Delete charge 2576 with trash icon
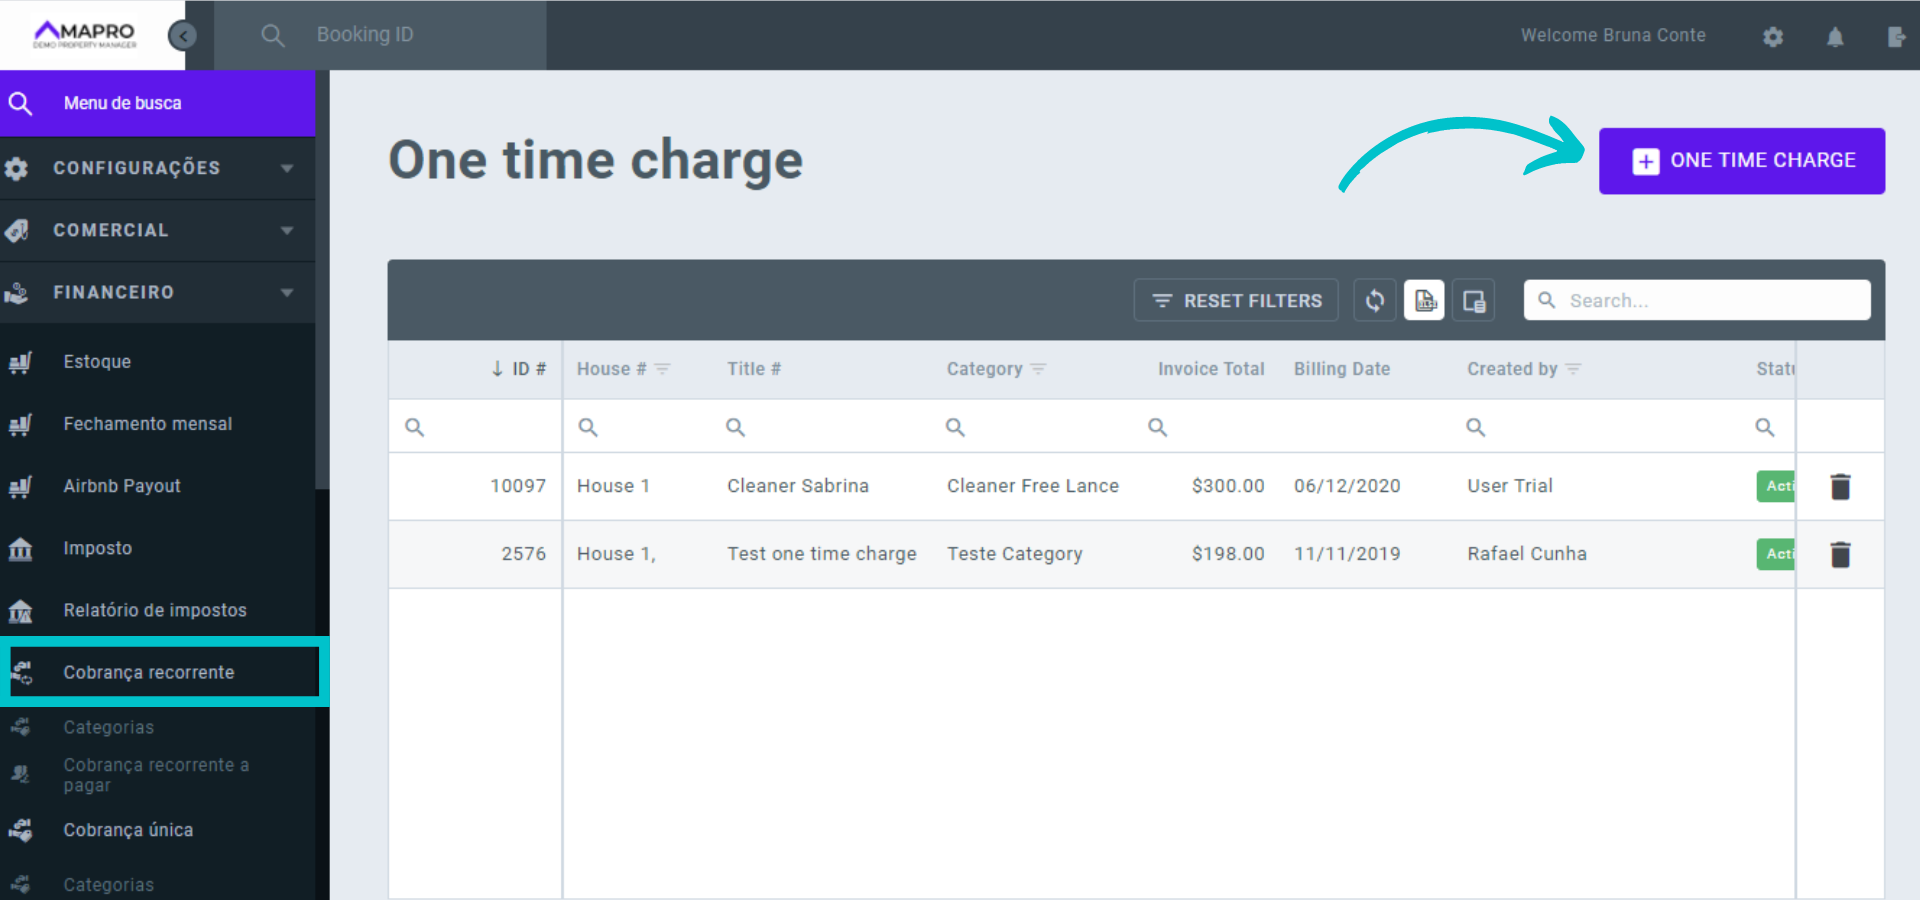 tap(1840, 555)
